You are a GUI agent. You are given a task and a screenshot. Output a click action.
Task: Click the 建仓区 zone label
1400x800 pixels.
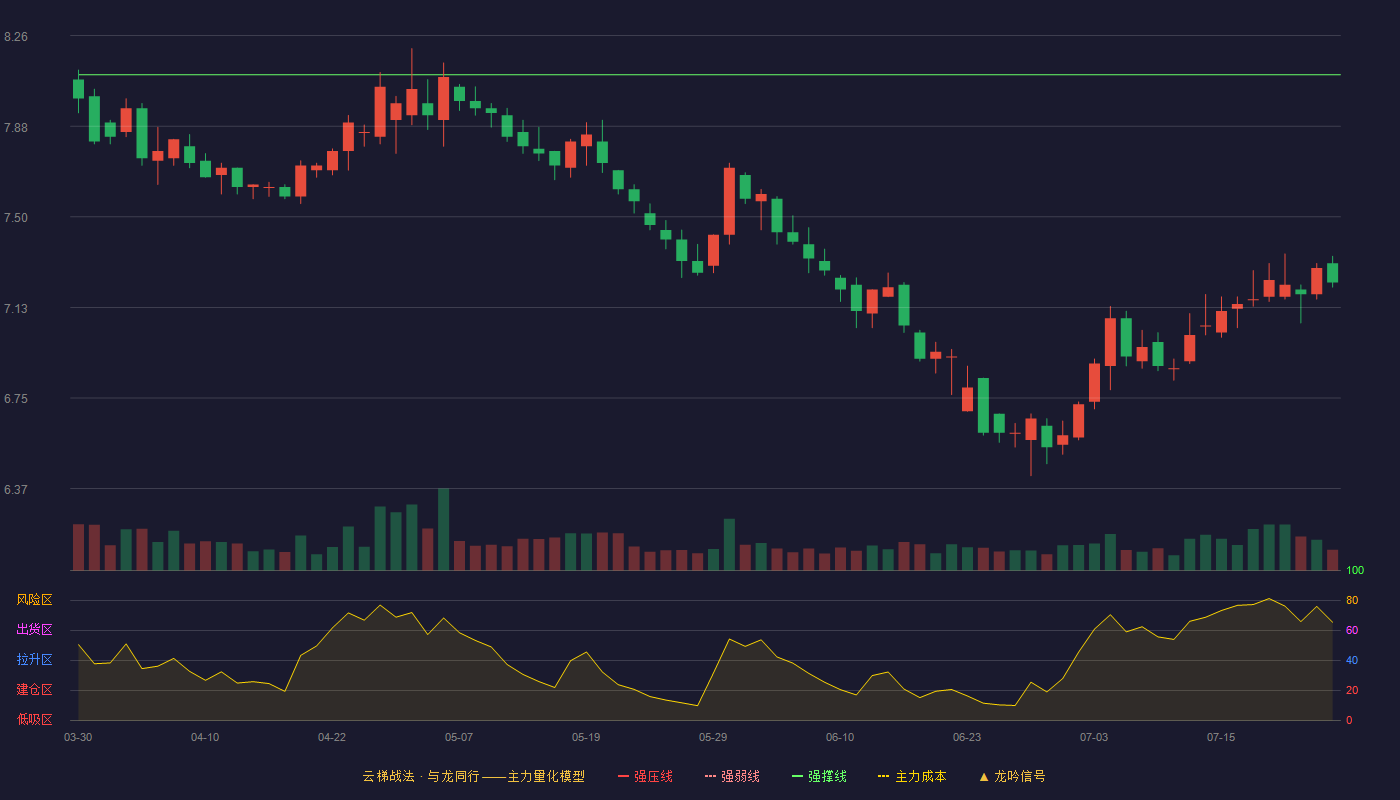34,690
